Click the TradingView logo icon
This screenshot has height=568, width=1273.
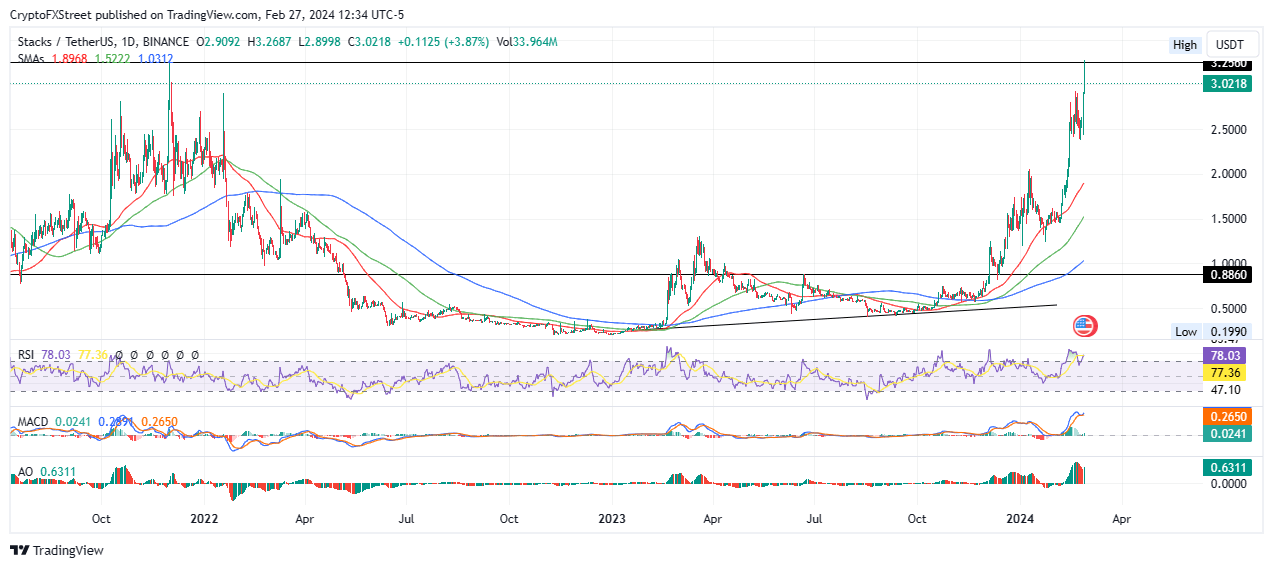point(19,550)
